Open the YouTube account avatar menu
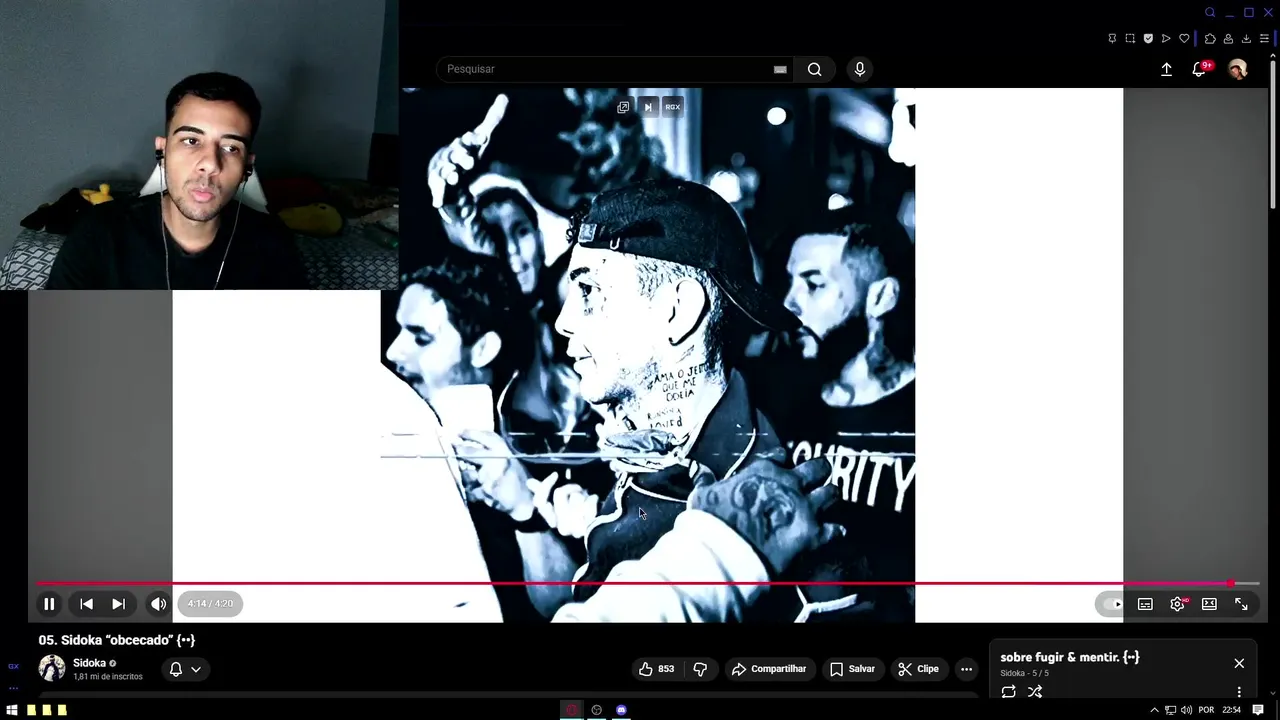1280x720 pixels. coord(1238,69)
